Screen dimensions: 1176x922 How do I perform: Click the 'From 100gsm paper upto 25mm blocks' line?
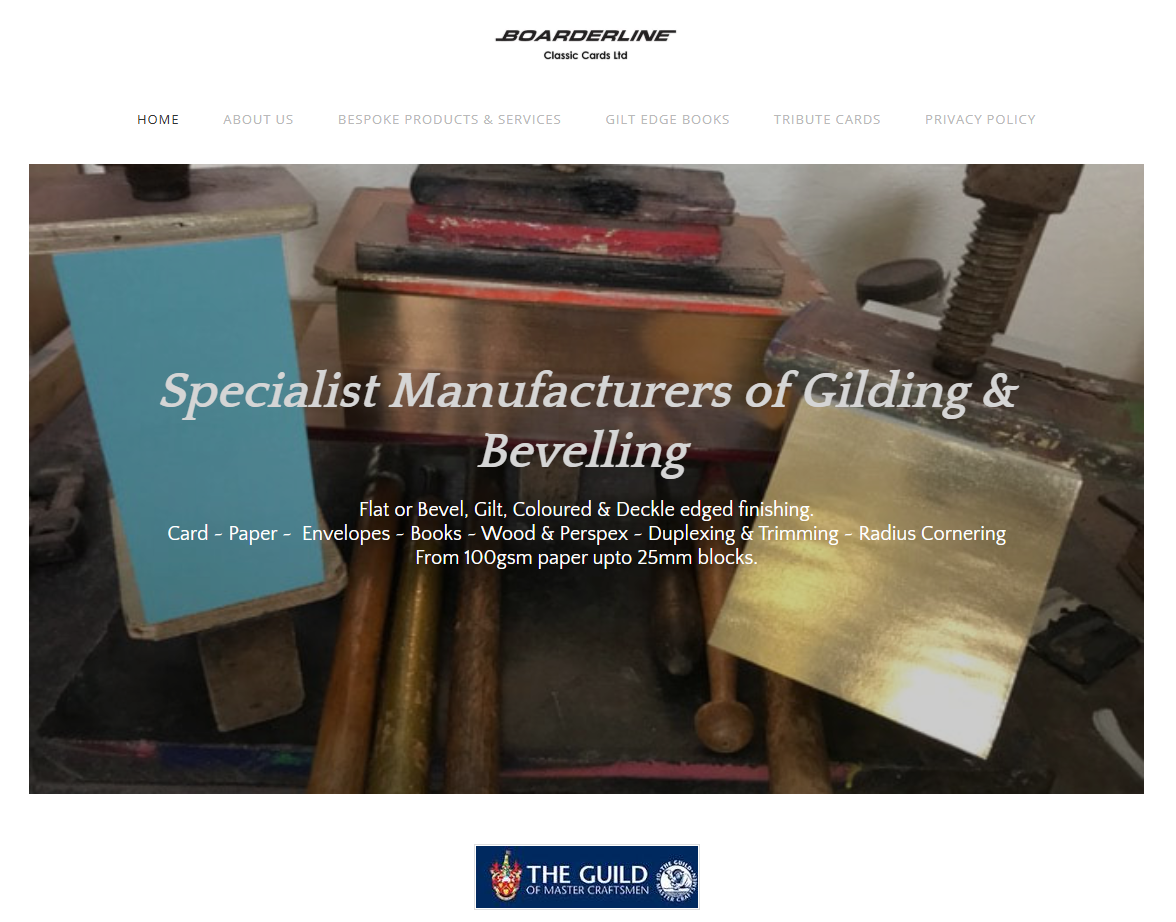point(586,557)
